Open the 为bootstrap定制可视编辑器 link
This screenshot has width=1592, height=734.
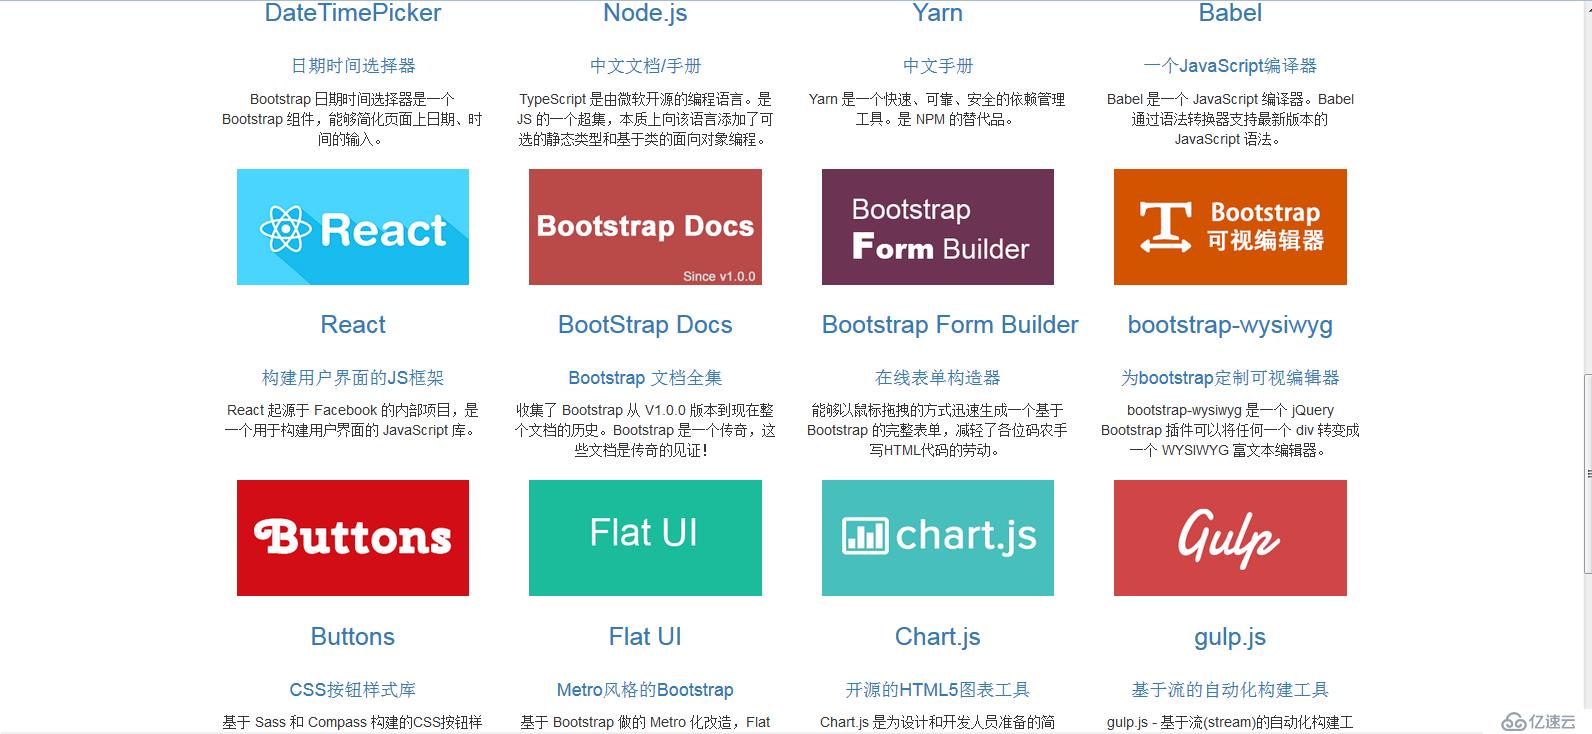pos(1230,378)
